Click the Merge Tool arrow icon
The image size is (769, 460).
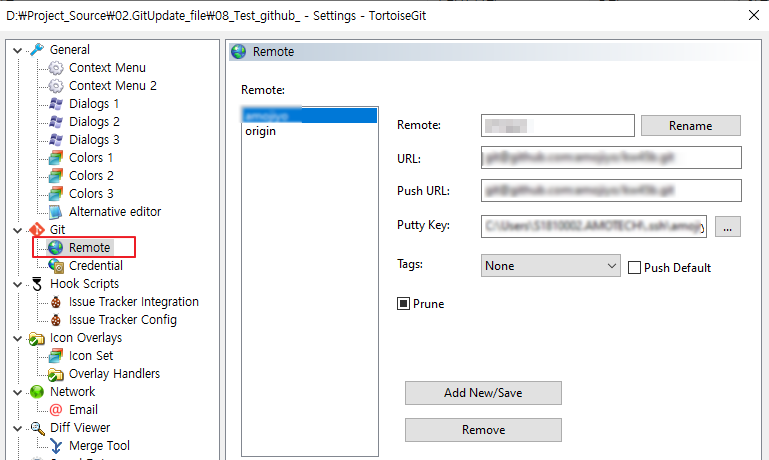click(56, 446)
